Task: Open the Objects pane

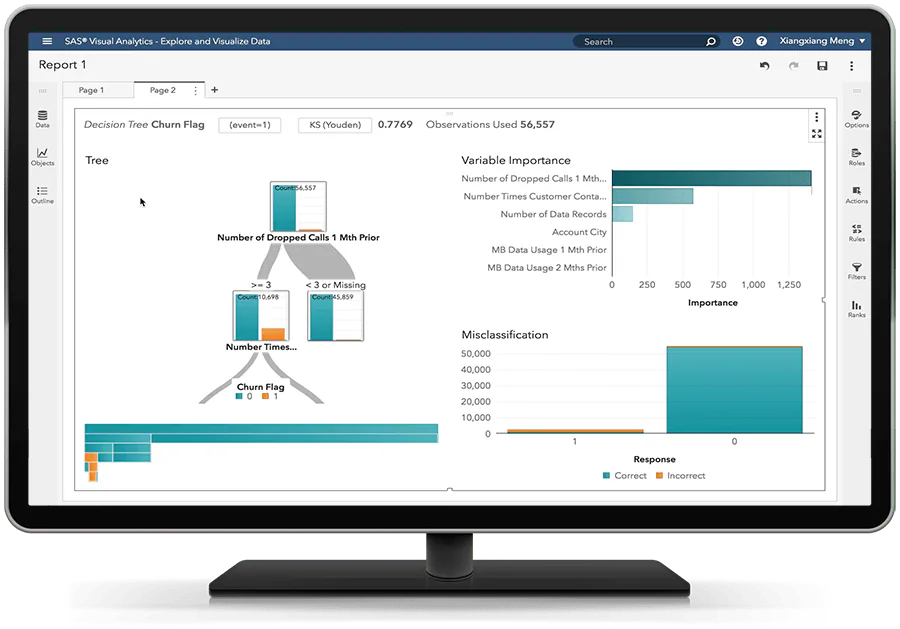Action: click(42, 157)
